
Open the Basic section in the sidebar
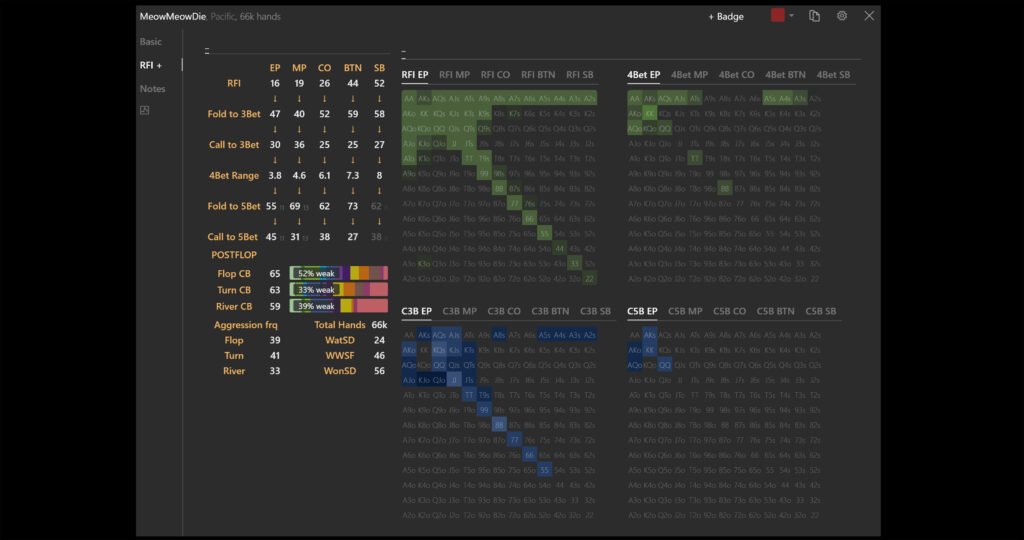click(x=151, y=42)
